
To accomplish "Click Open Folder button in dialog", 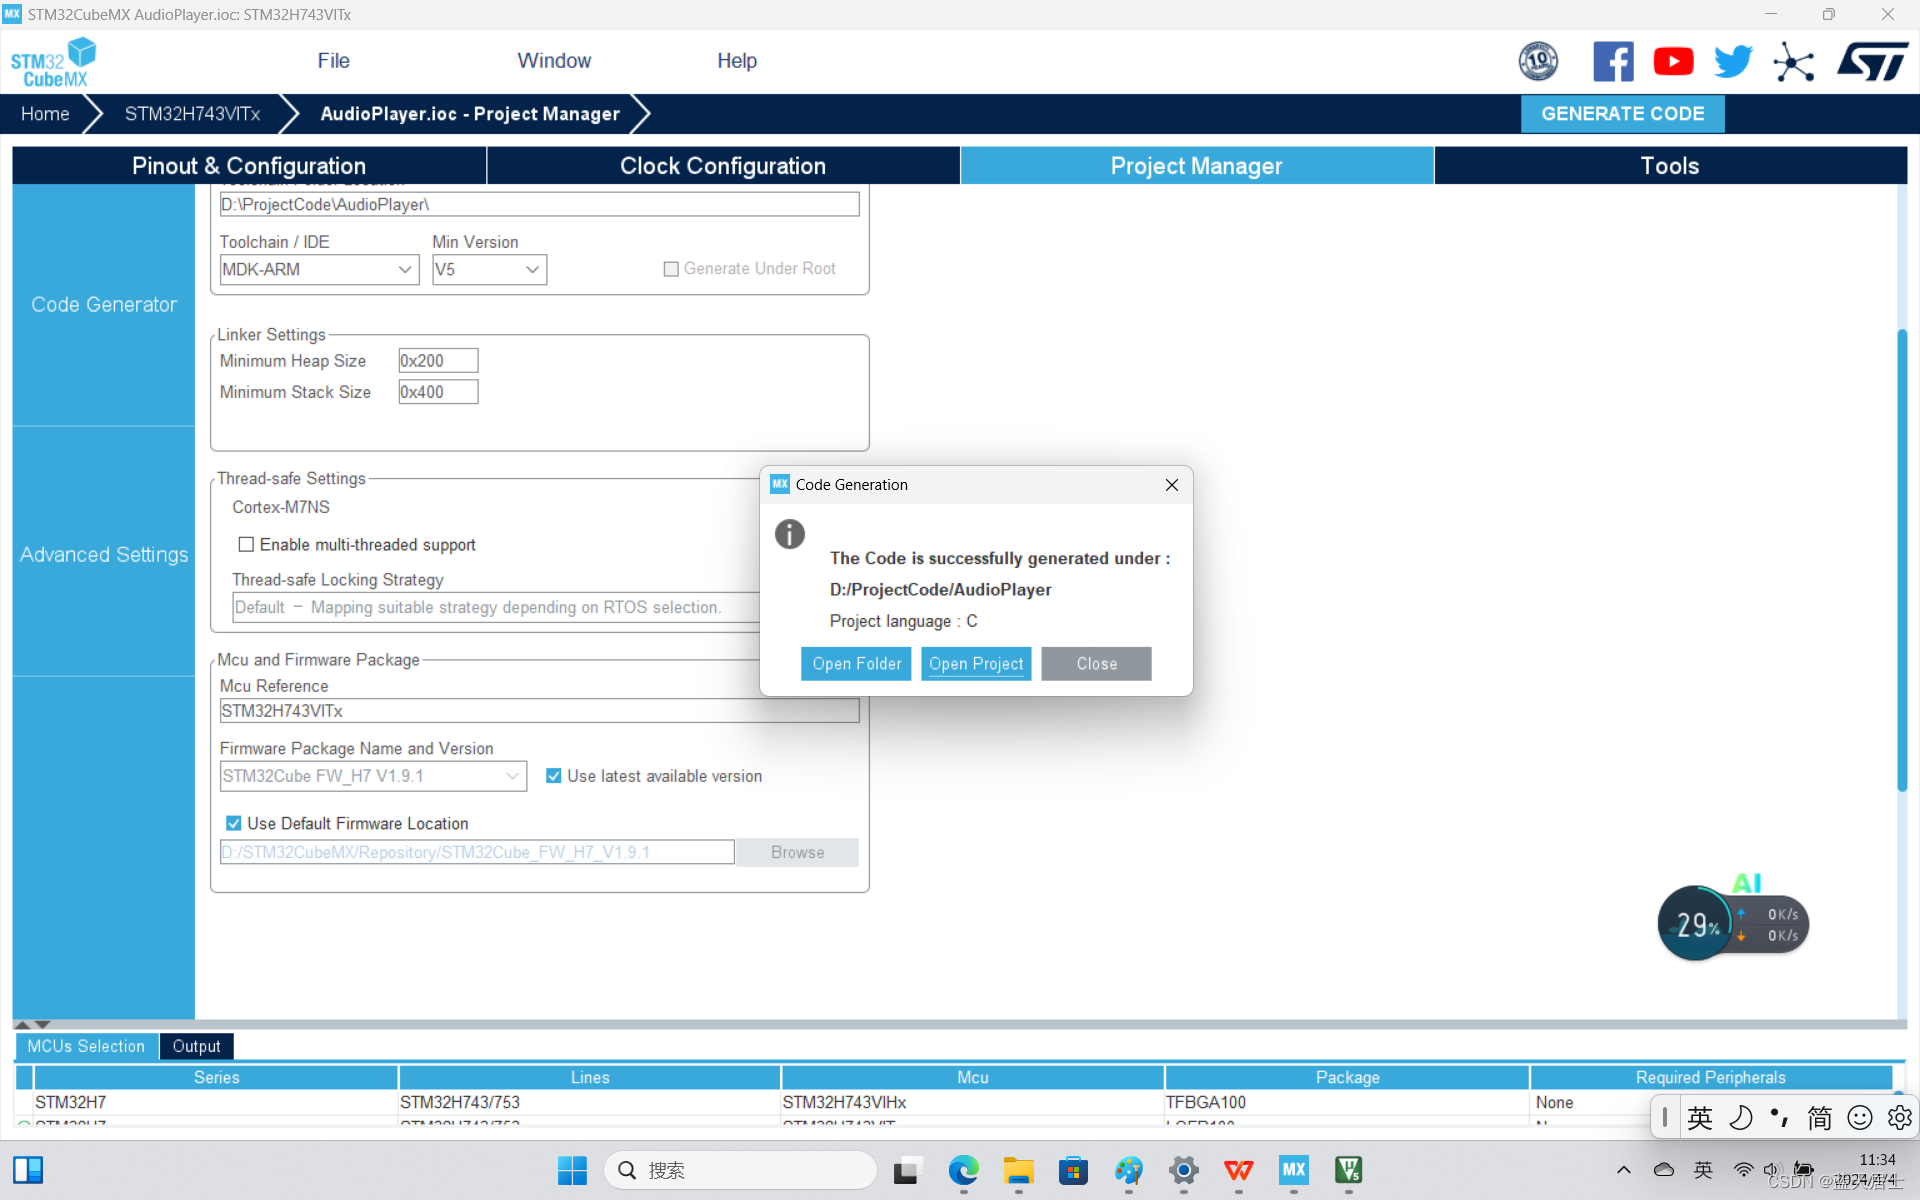I will click(856, 664).
